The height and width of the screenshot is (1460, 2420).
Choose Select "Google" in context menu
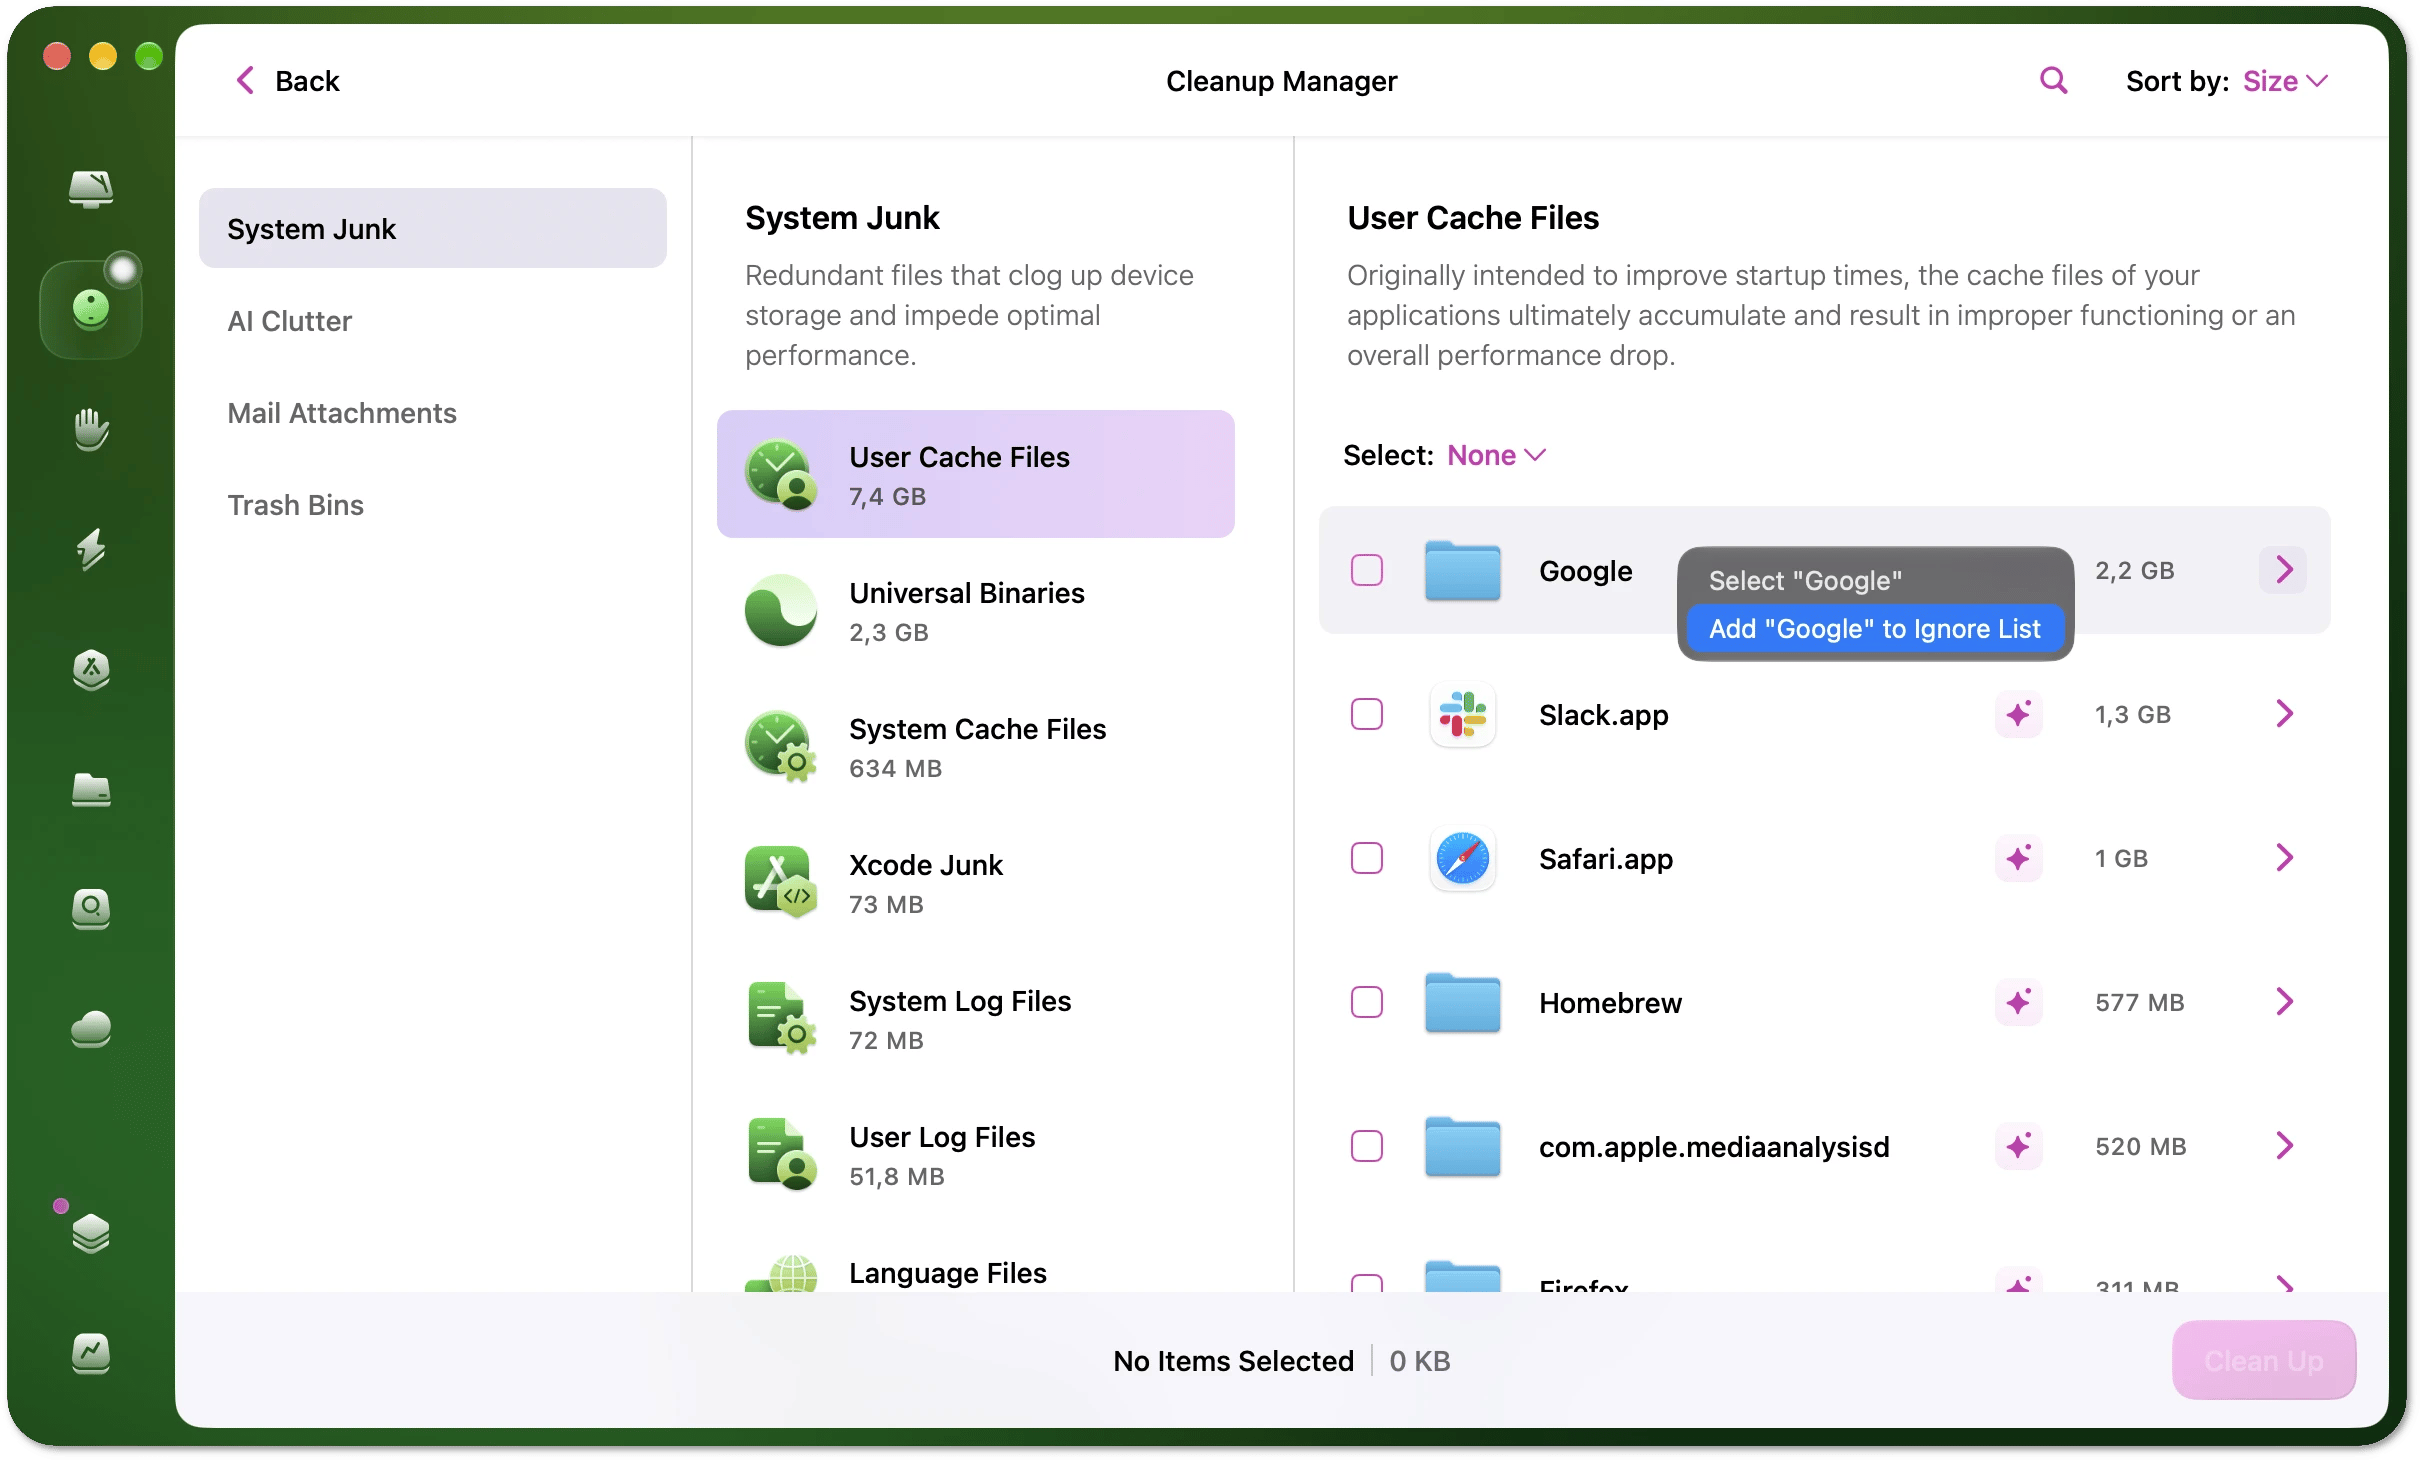(x=1875, y=580)
